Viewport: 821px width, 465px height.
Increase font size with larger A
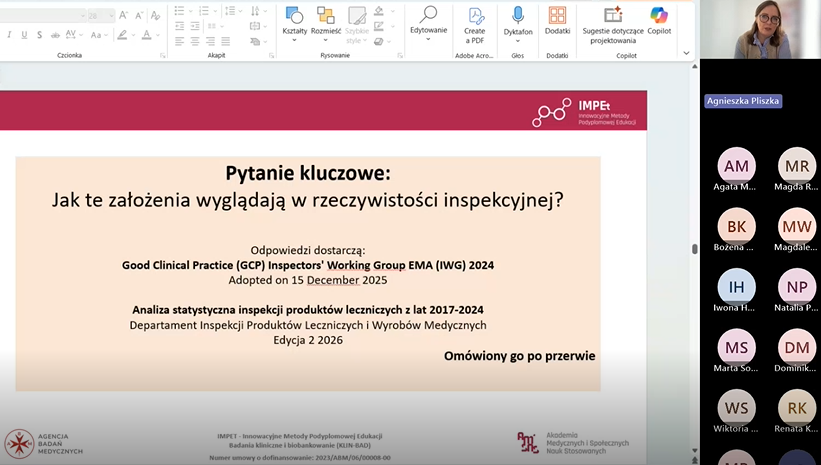click(x=124, y=15)
